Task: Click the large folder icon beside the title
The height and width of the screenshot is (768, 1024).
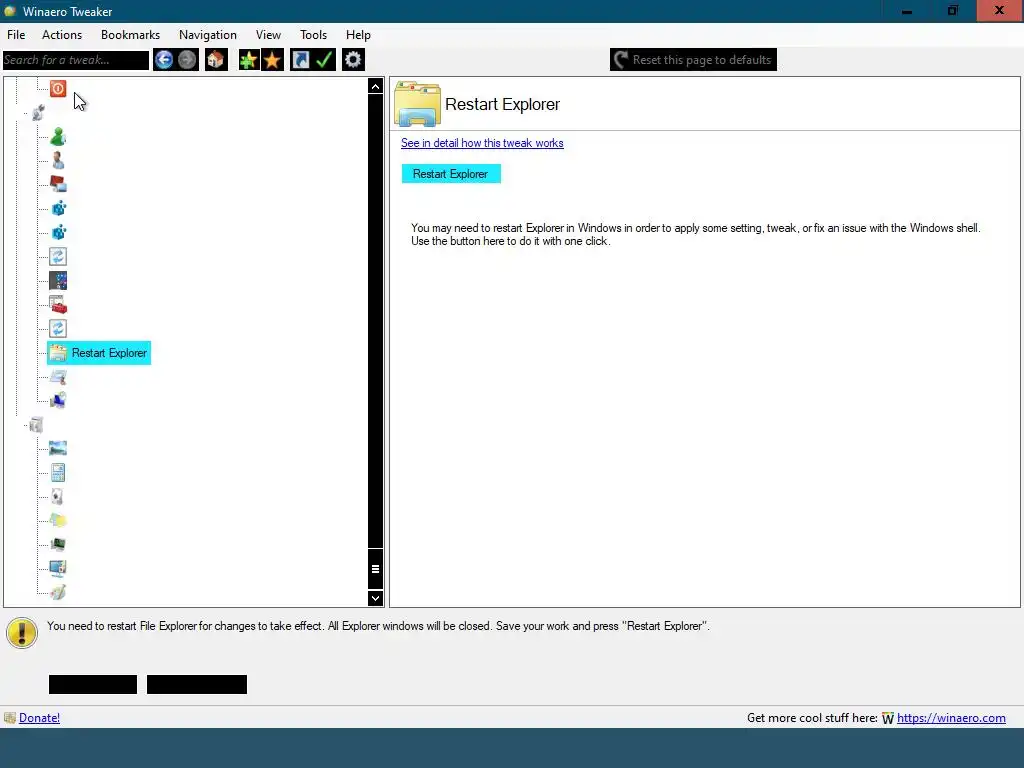Action: coord(417,104)
